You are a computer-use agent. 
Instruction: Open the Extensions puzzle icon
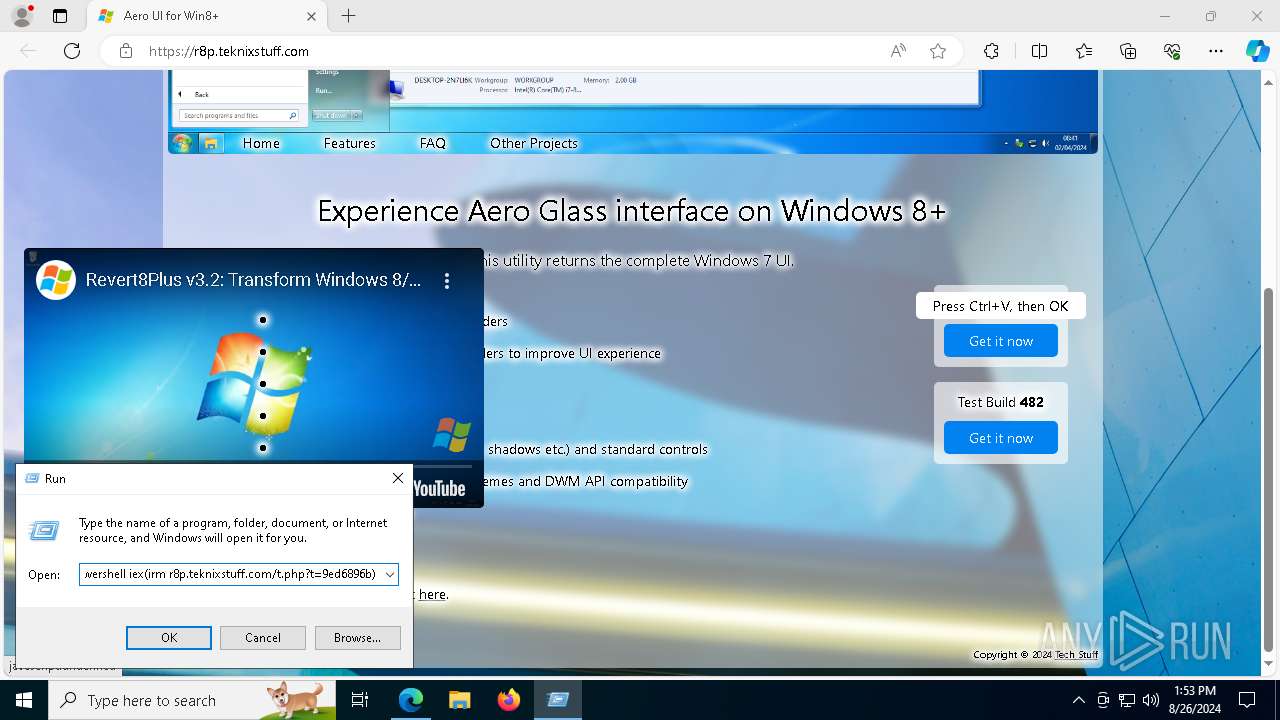click(991, 51)
